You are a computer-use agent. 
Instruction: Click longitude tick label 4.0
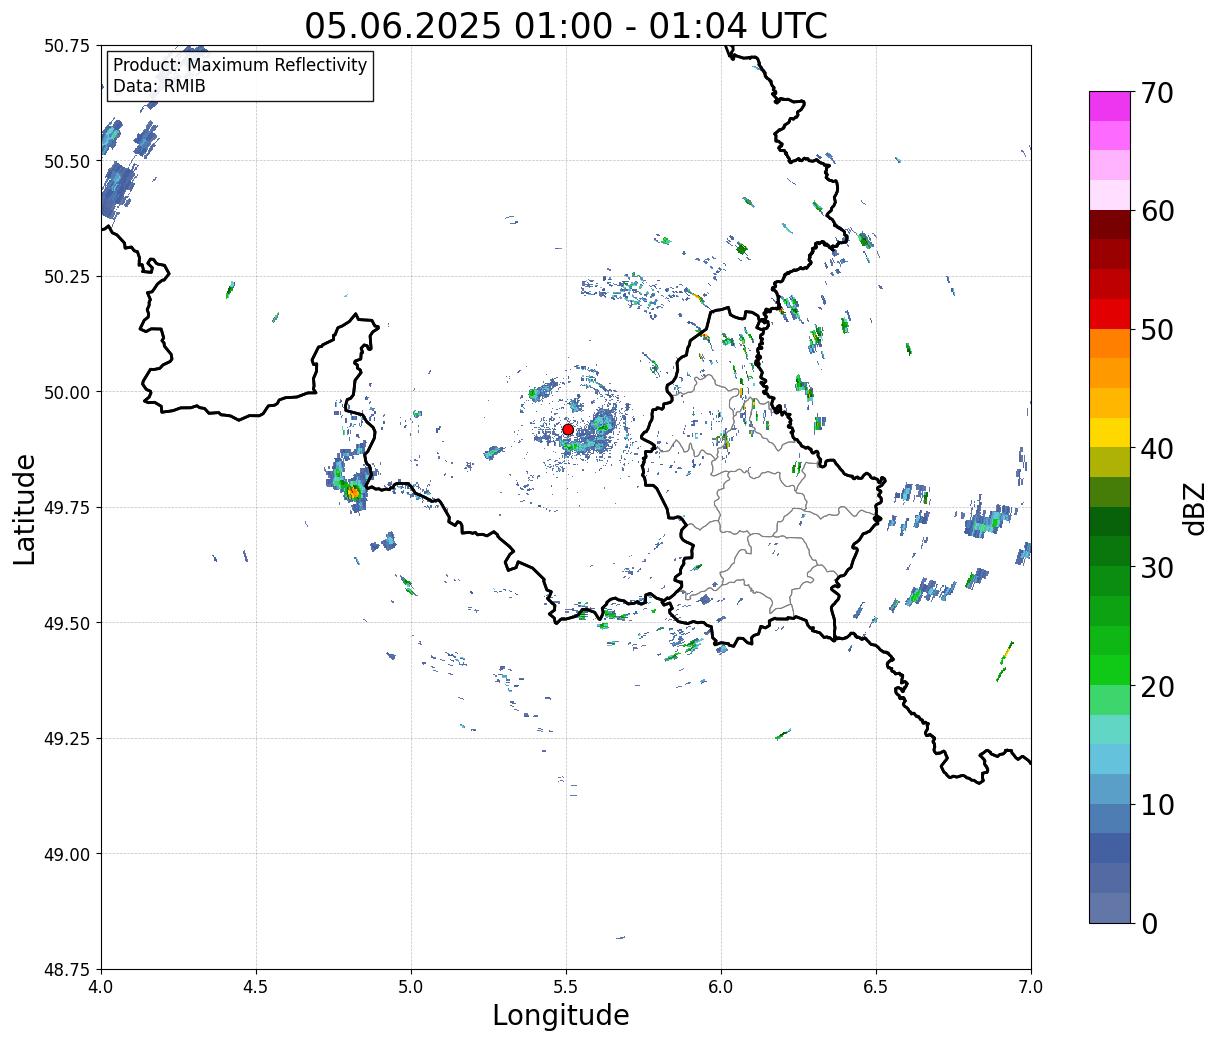click(101, 987)
